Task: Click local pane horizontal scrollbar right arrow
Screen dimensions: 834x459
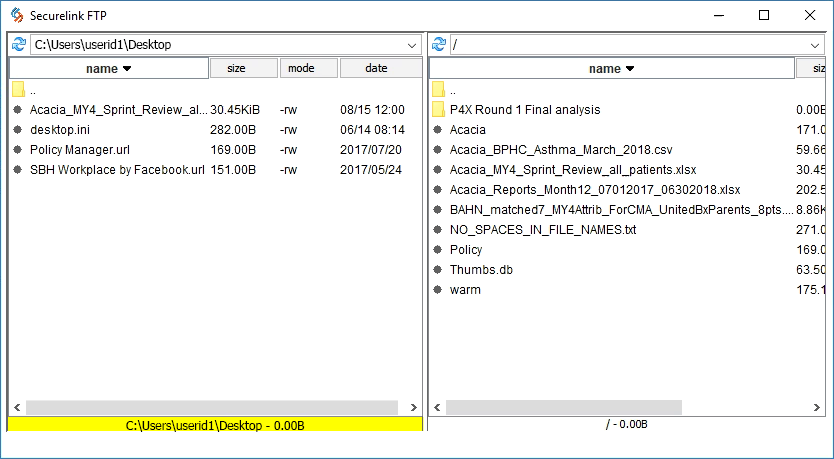Action: [414, 408]
